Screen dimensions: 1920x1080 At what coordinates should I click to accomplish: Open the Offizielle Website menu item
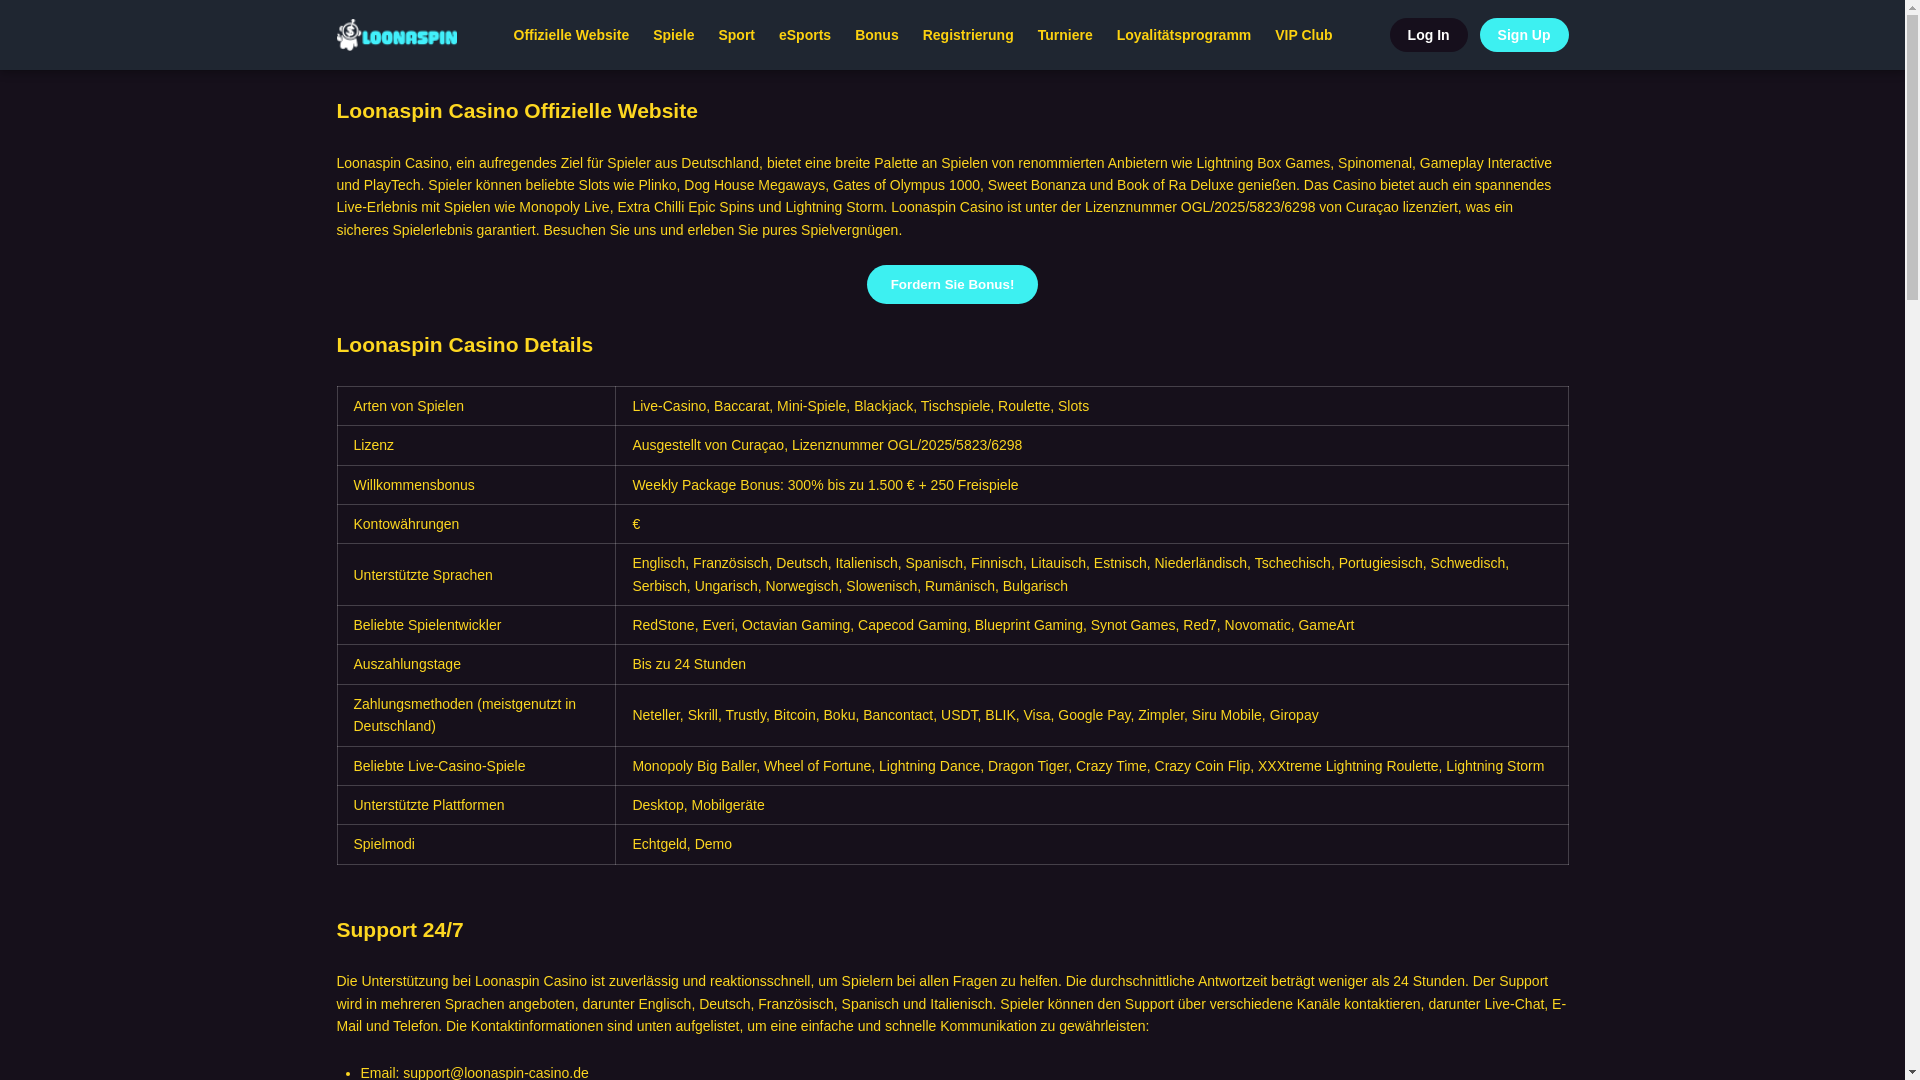[x=571, y=35]
